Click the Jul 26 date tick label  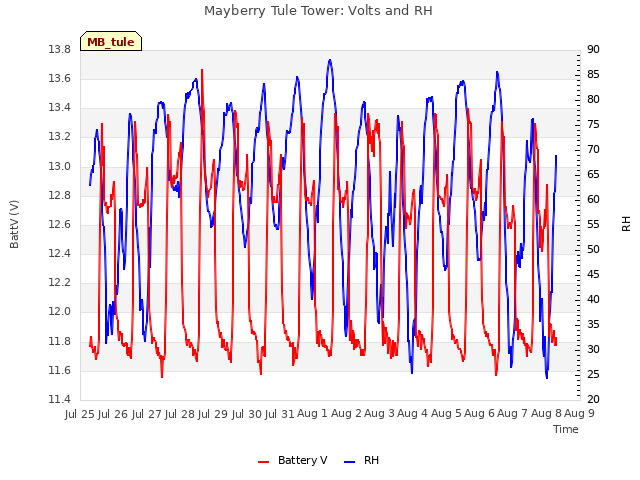pyautogui.click(x=113, y=414)
